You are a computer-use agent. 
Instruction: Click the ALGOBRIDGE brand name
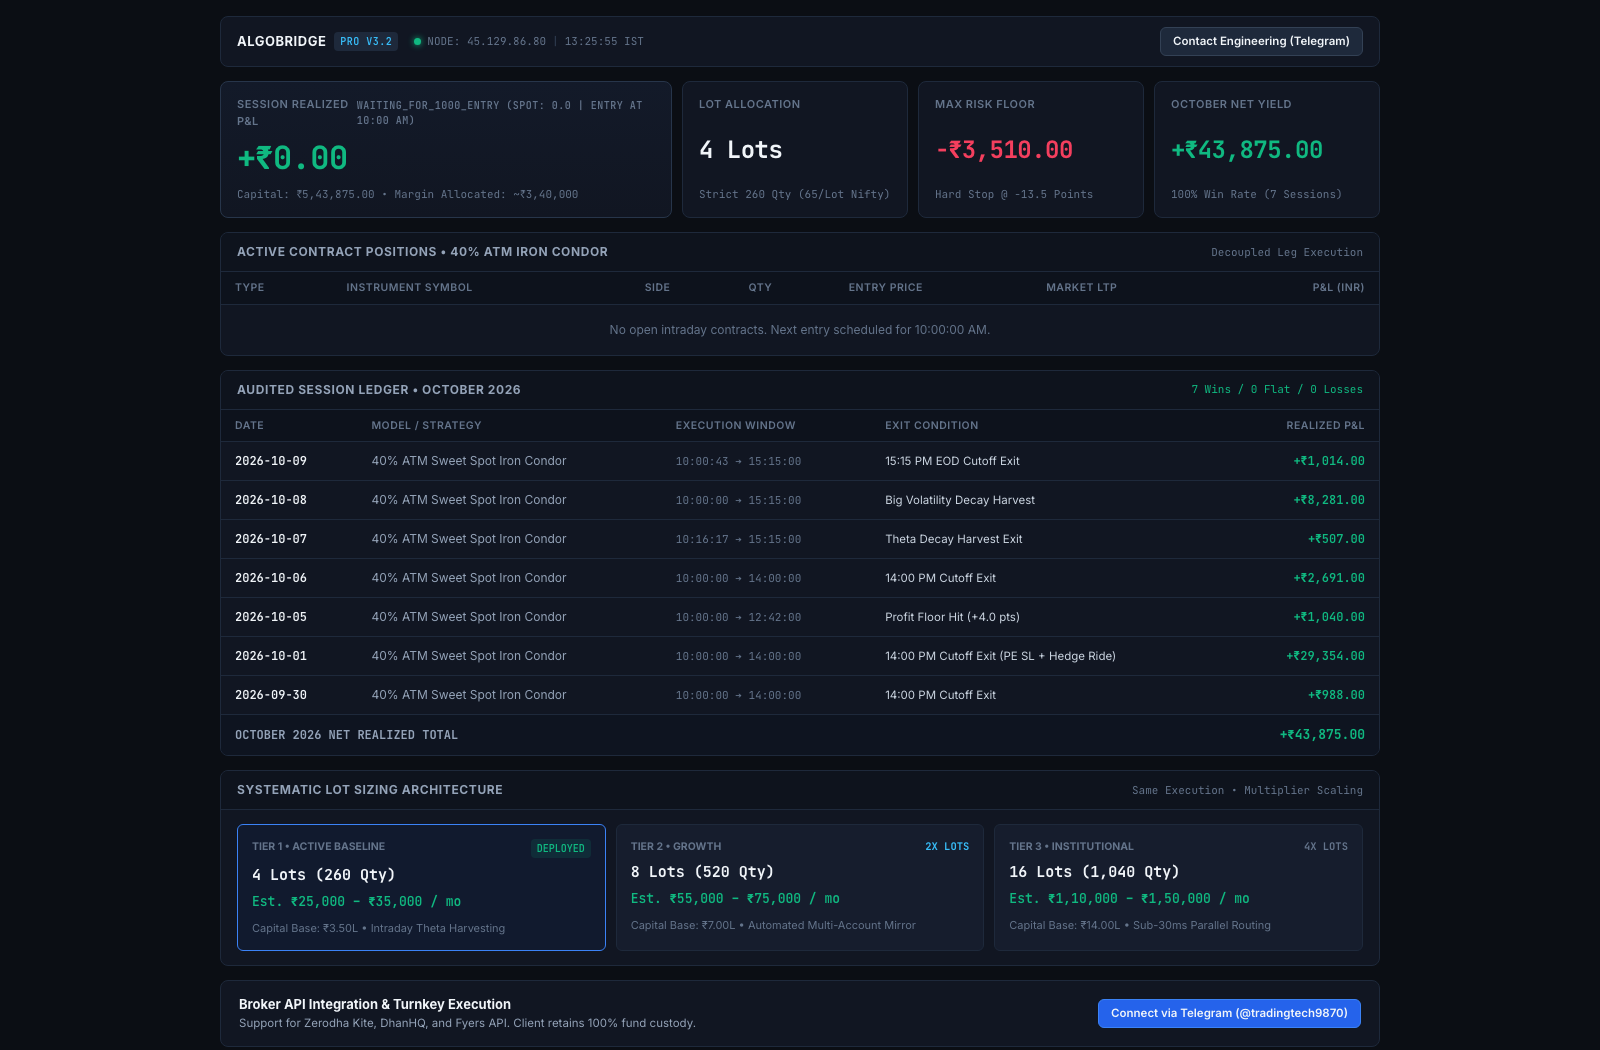(x=281, y=41)
